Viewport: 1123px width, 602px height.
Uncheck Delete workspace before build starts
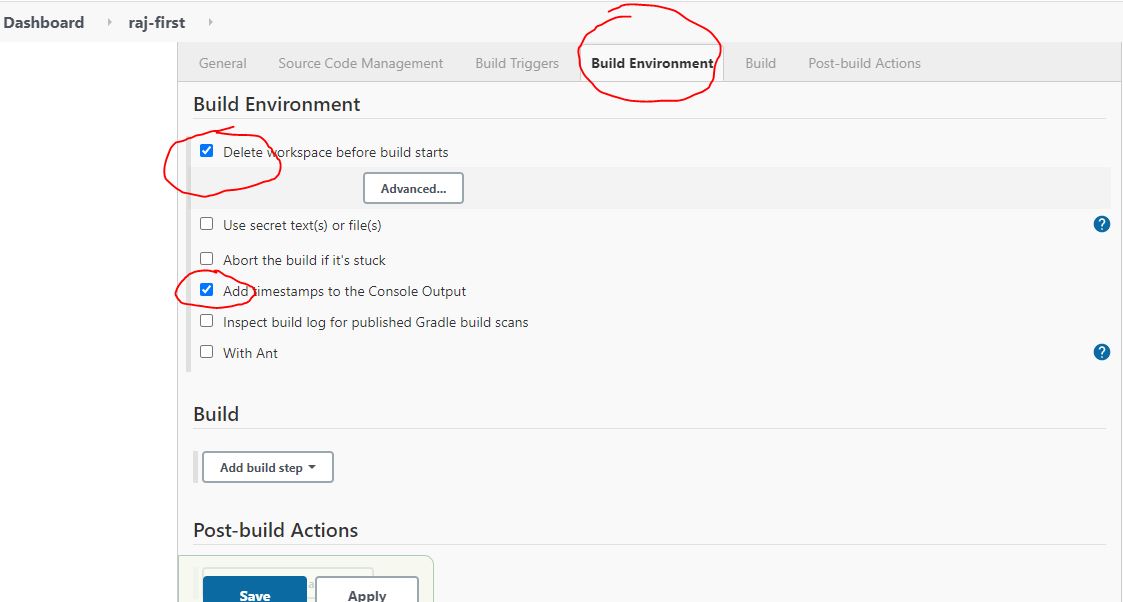tap(207, 151)
